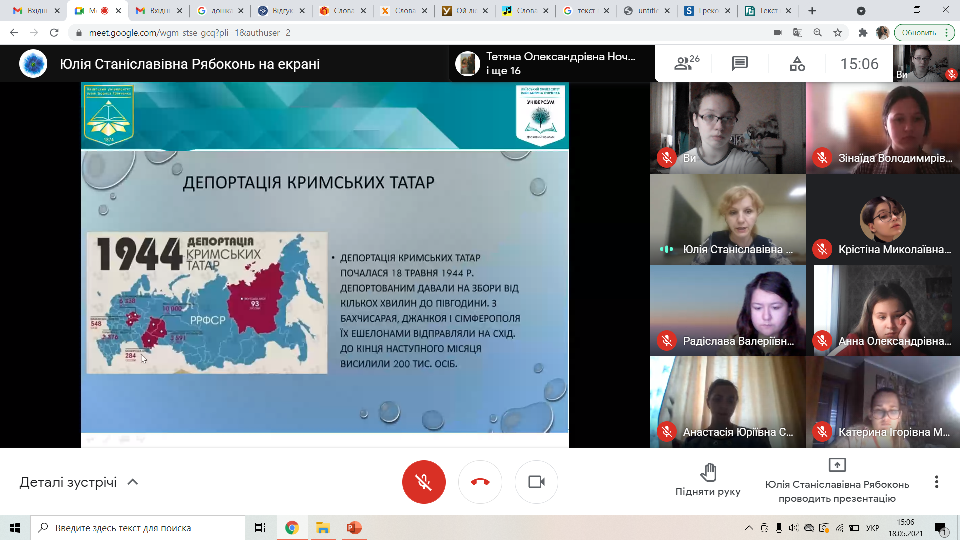Screen dimensions: 960x540
Task: Close the active Meet tab
Action: 119,10
